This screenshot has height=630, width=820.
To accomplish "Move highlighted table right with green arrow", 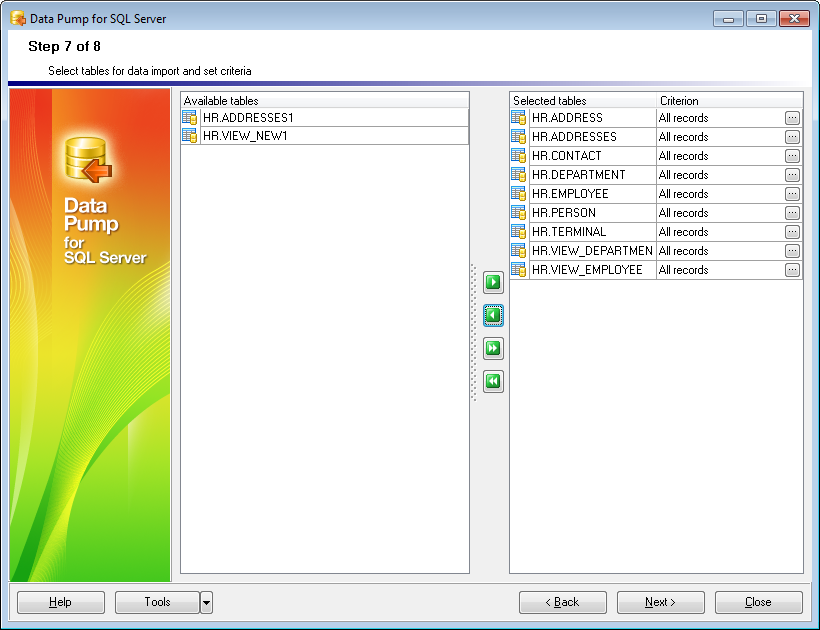I will [x=492, y=282].
